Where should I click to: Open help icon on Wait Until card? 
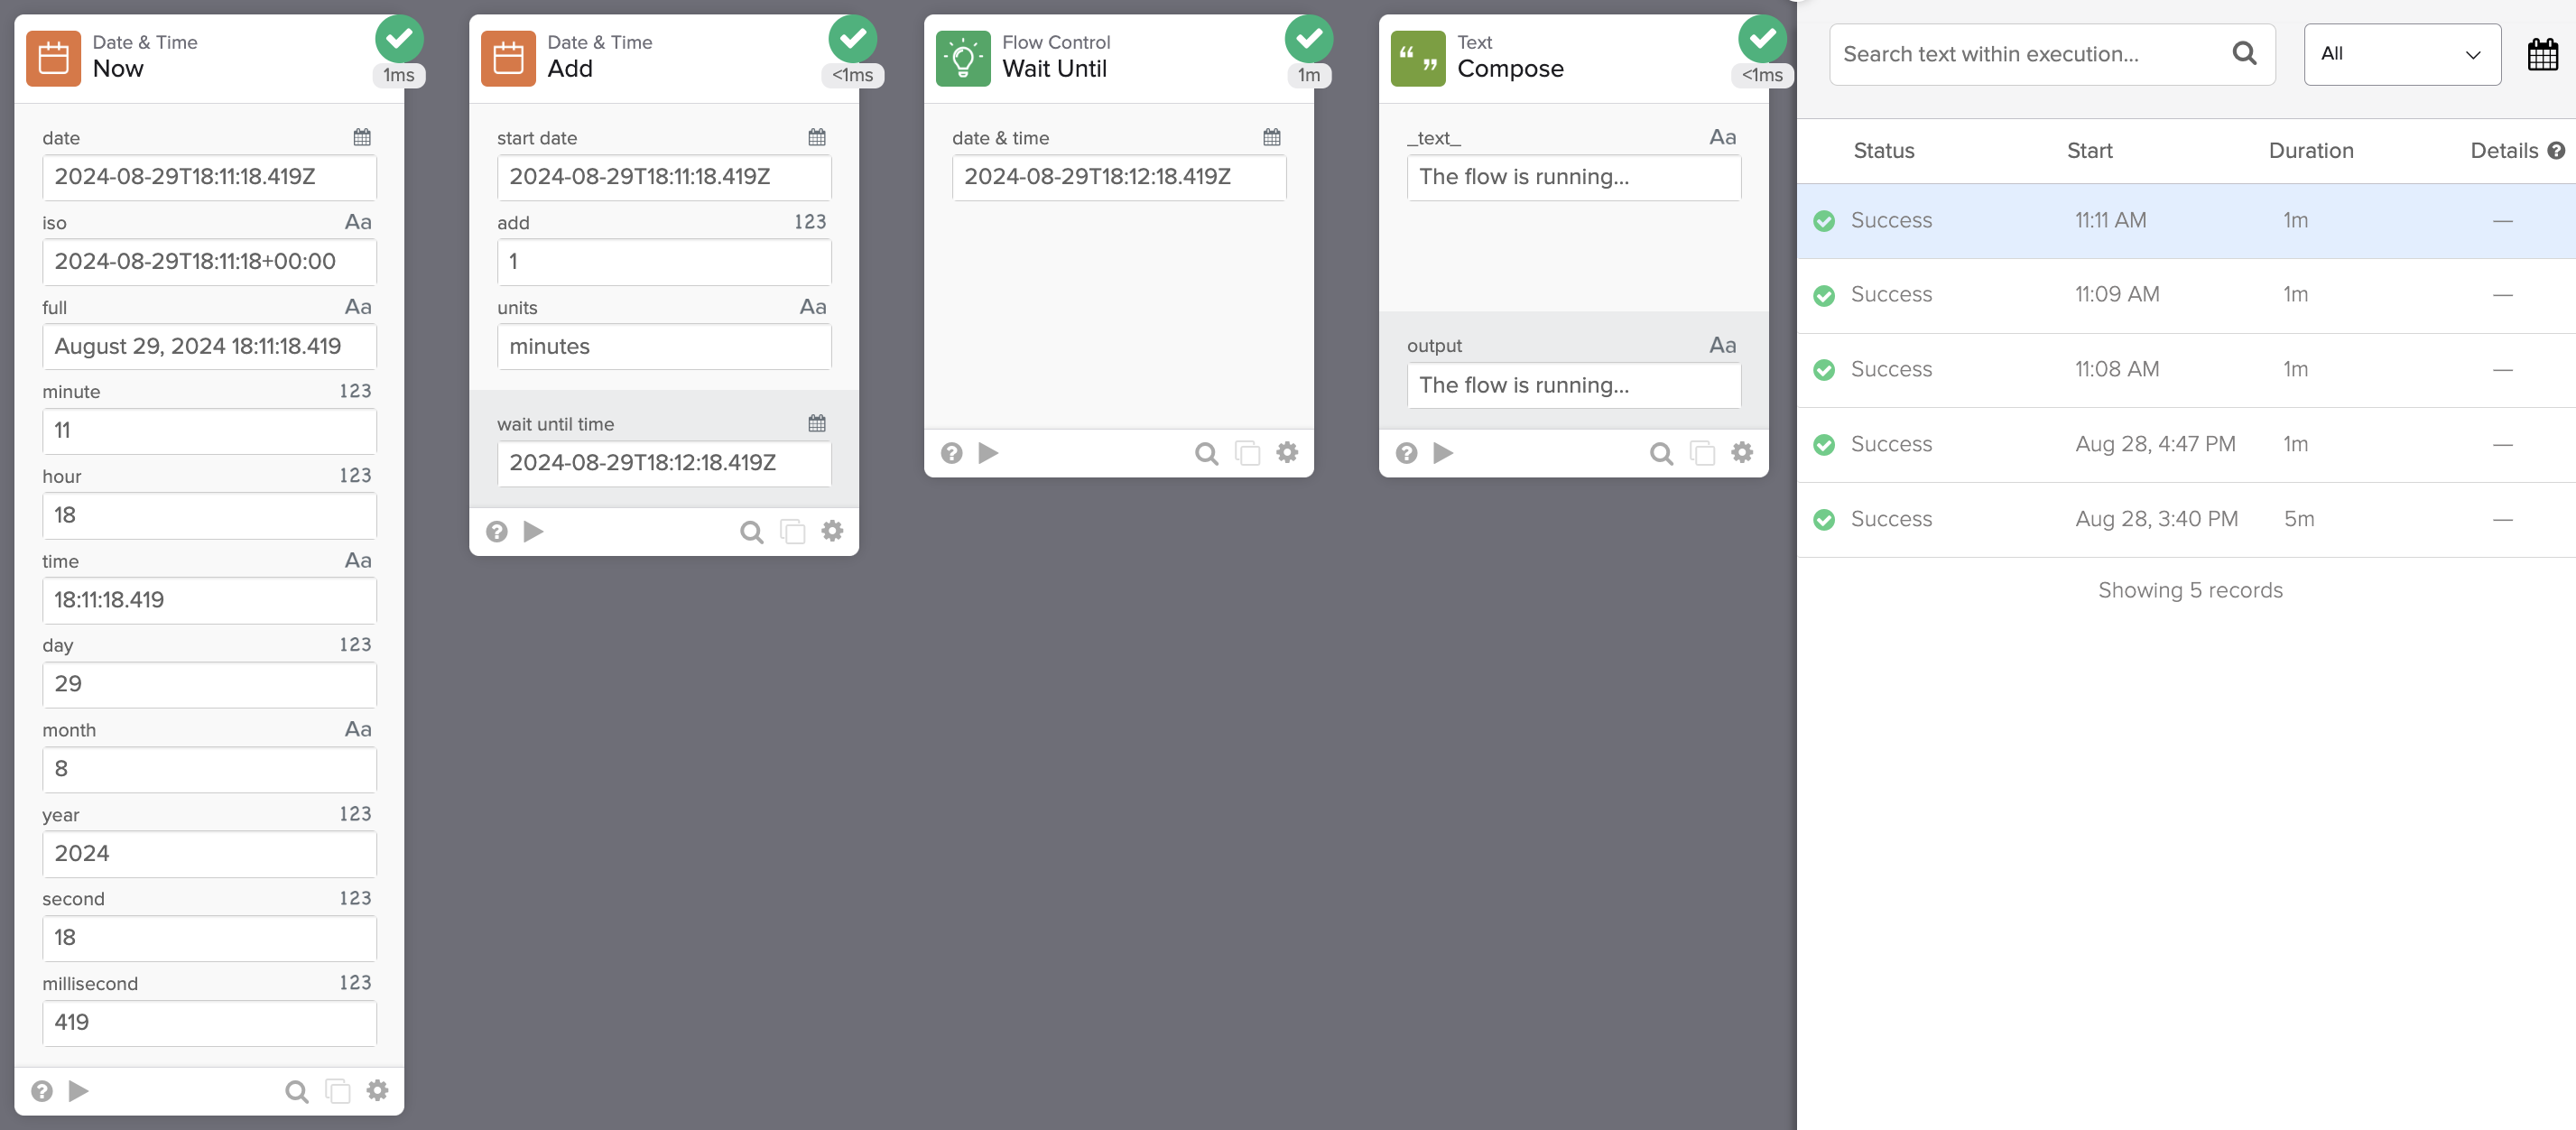[x=951, y=453]
